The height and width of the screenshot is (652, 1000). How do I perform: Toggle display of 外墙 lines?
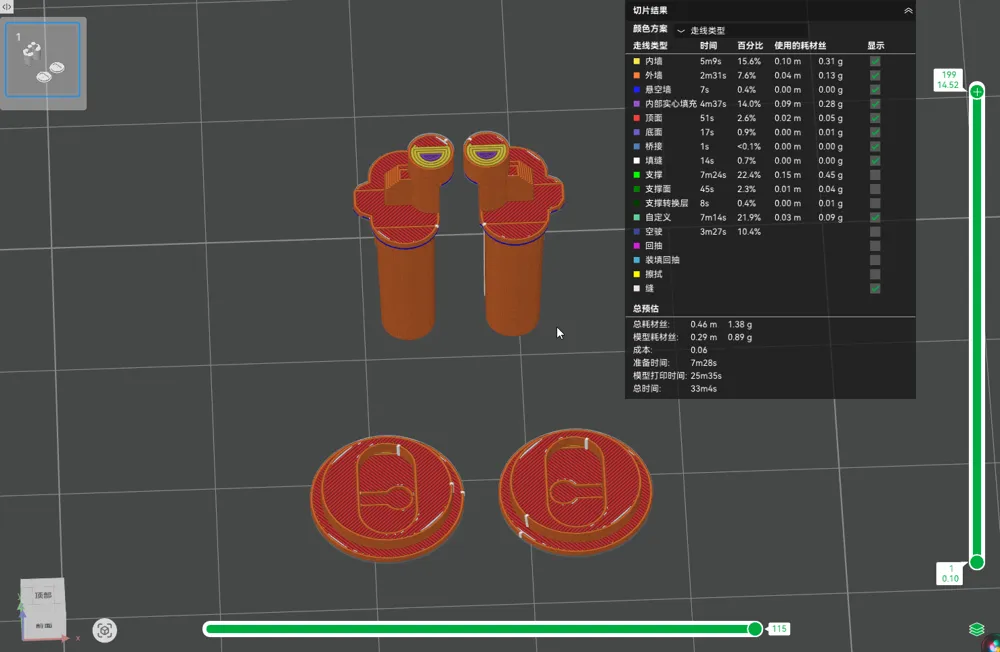point(875,75)
